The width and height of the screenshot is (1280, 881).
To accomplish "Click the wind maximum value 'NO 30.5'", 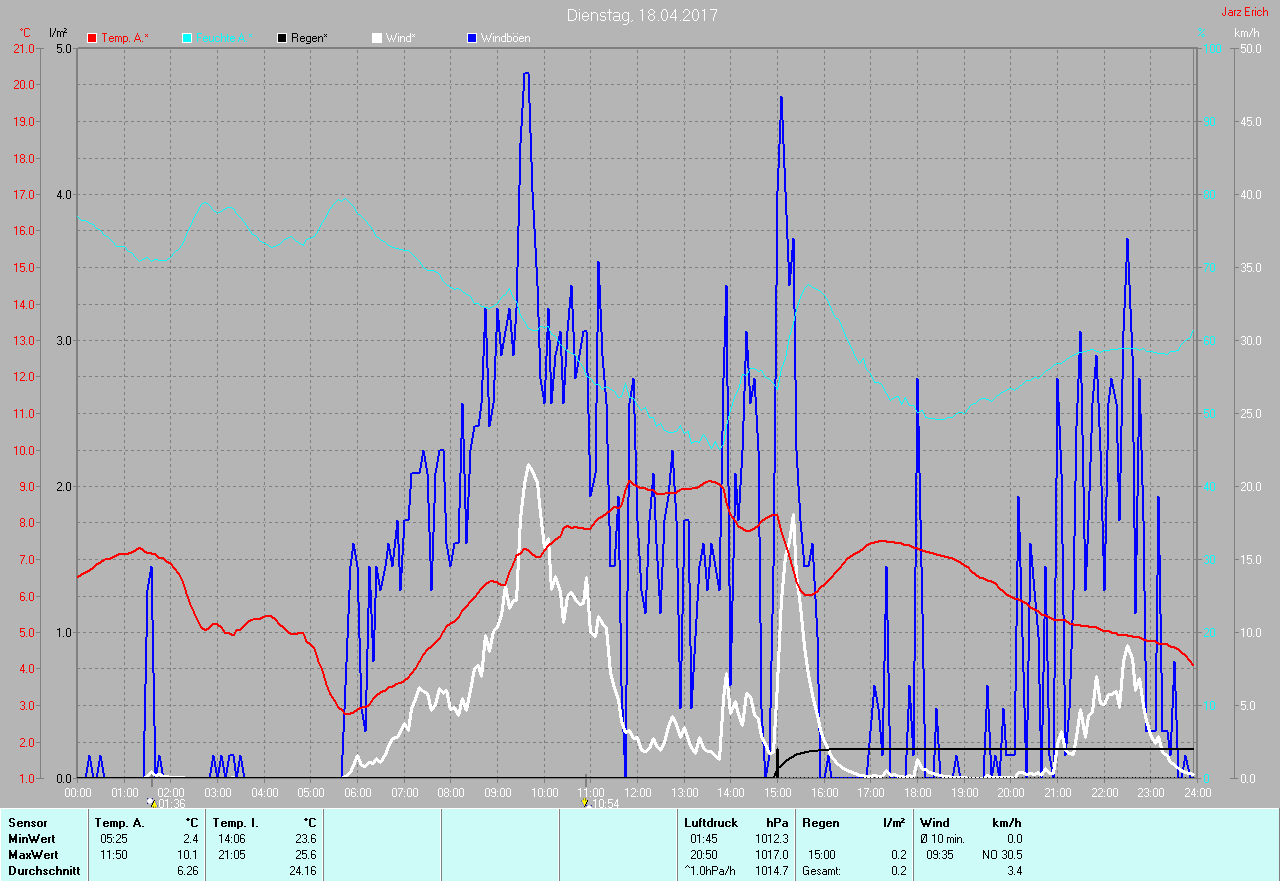I will click(1002, 855).
